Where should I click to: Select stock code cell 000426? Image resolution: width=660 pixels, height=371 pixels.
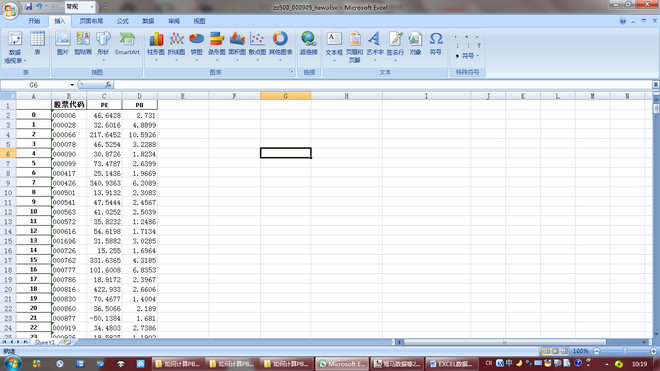click(x=69, y=183)
